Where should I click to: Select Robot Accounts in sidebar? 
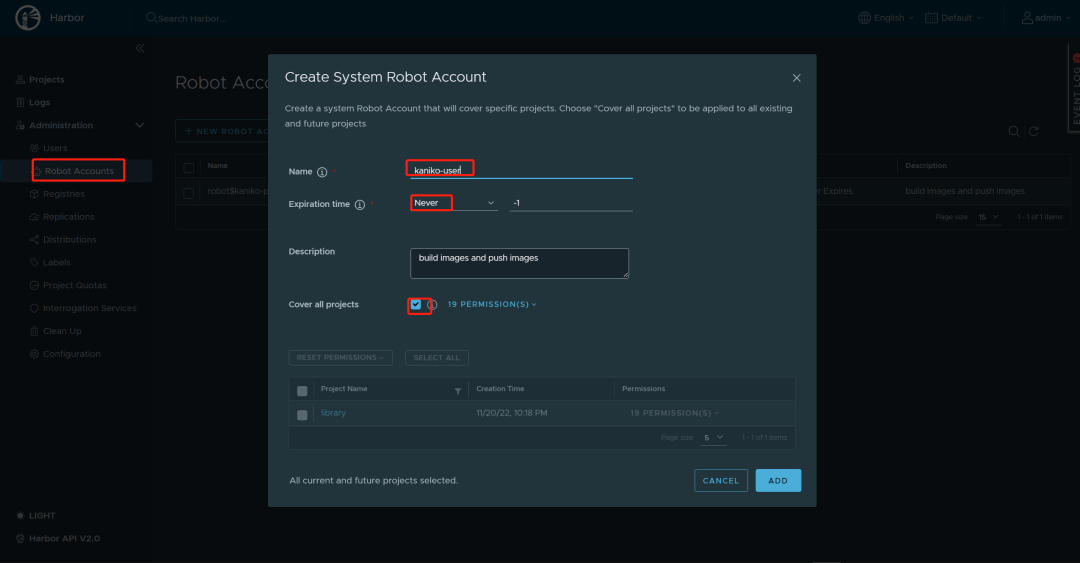click(79, 171)
